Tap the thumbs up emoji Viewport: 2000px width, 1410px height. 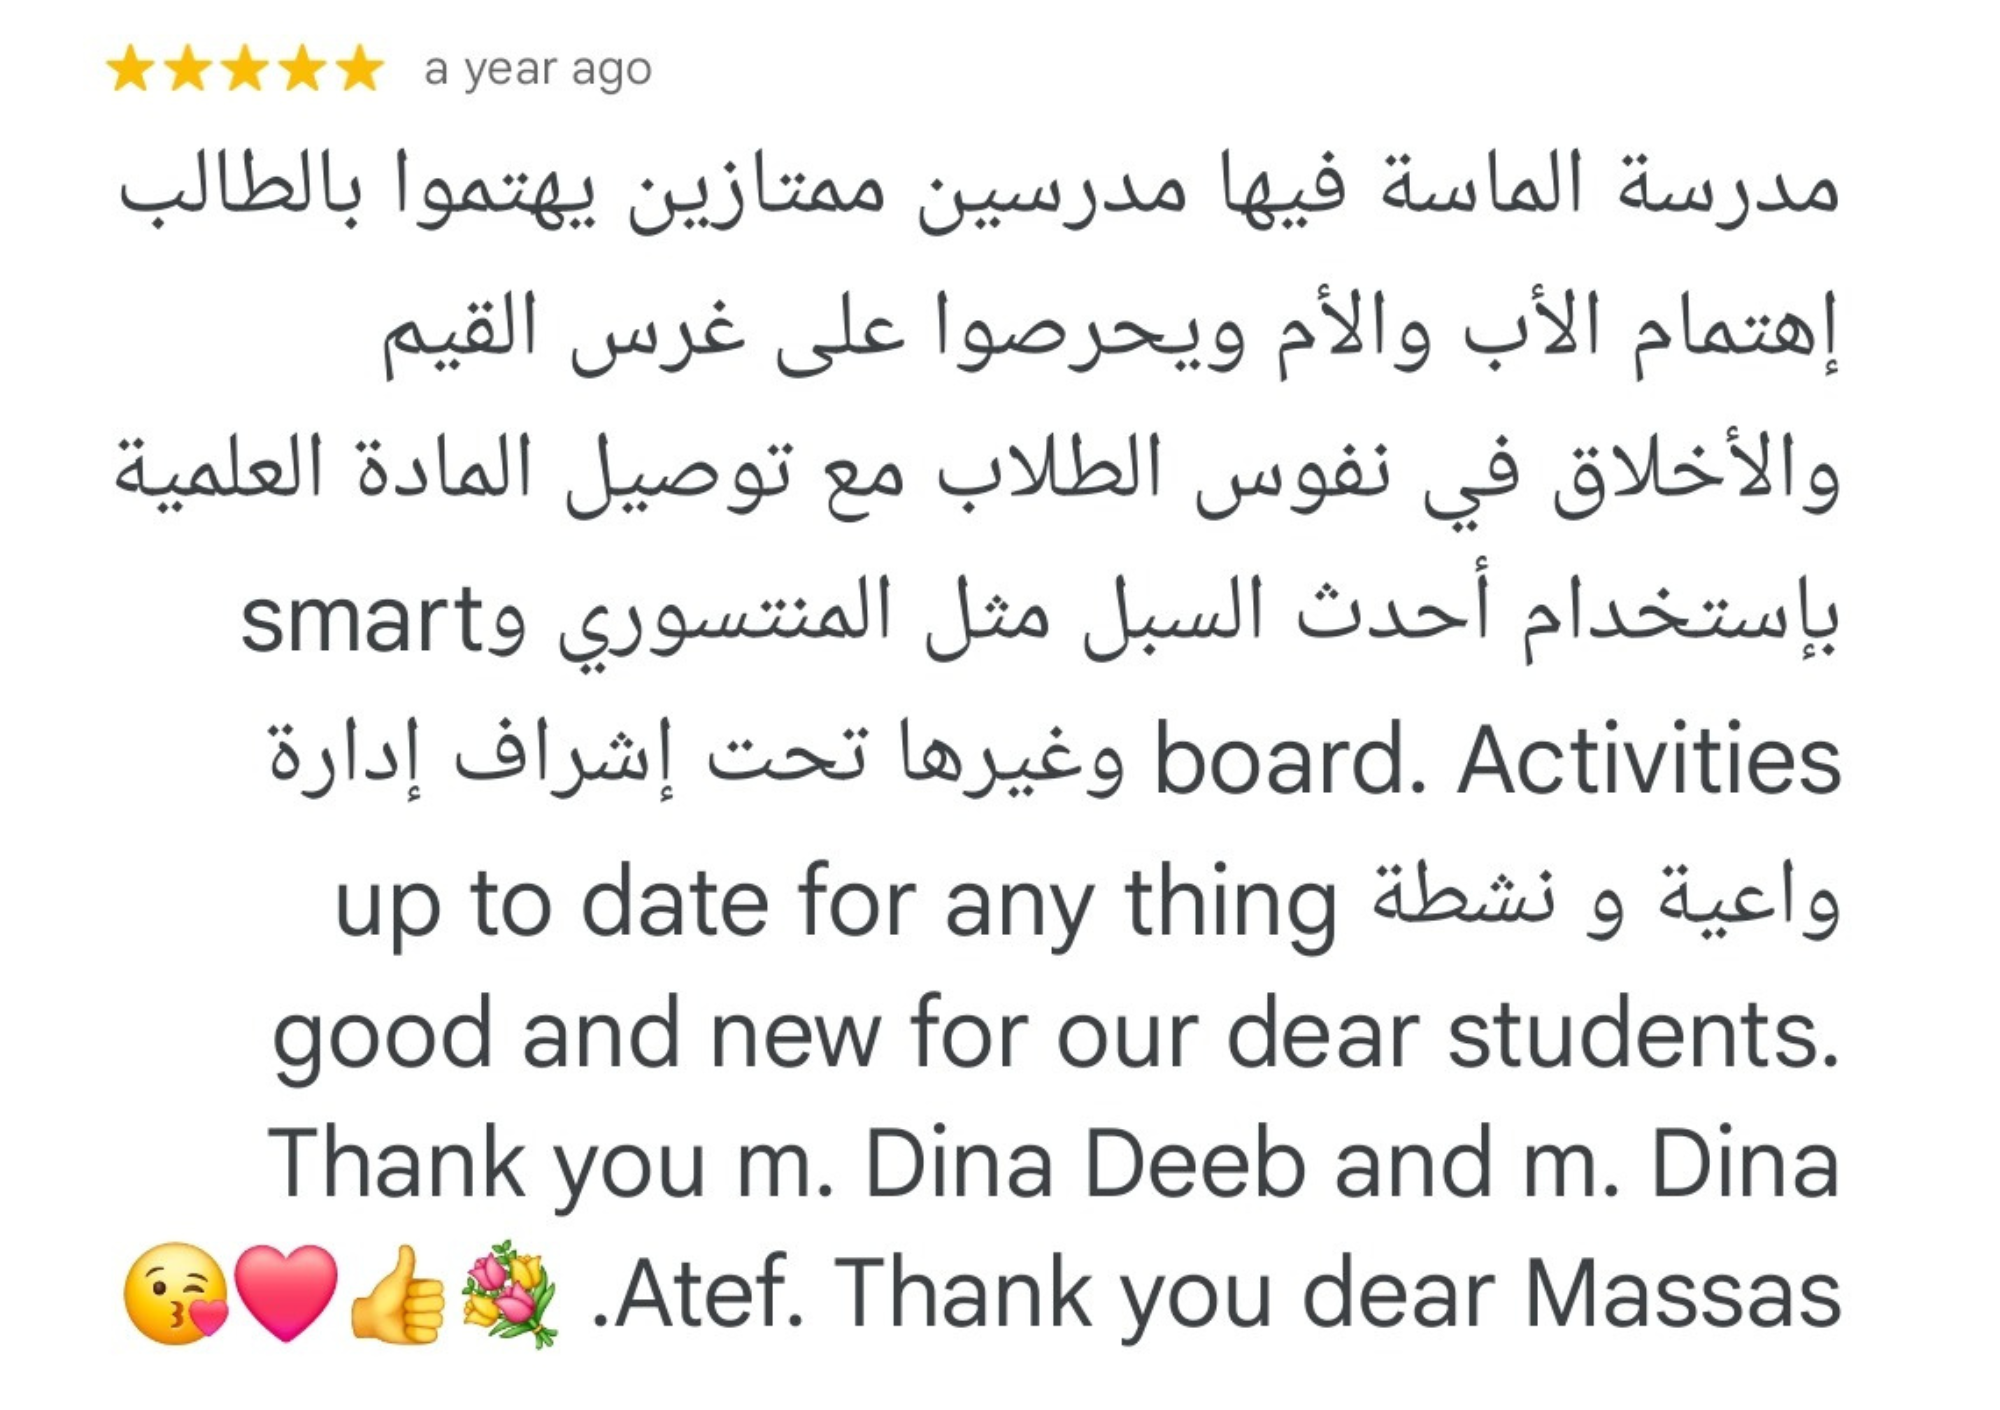click(x=399, y=1293)
